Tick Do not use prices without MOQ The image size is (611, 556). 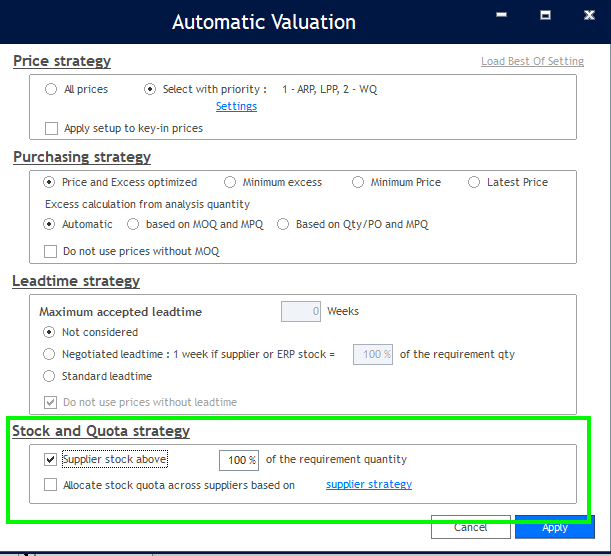pyautogui.click(x=52, y=251)
